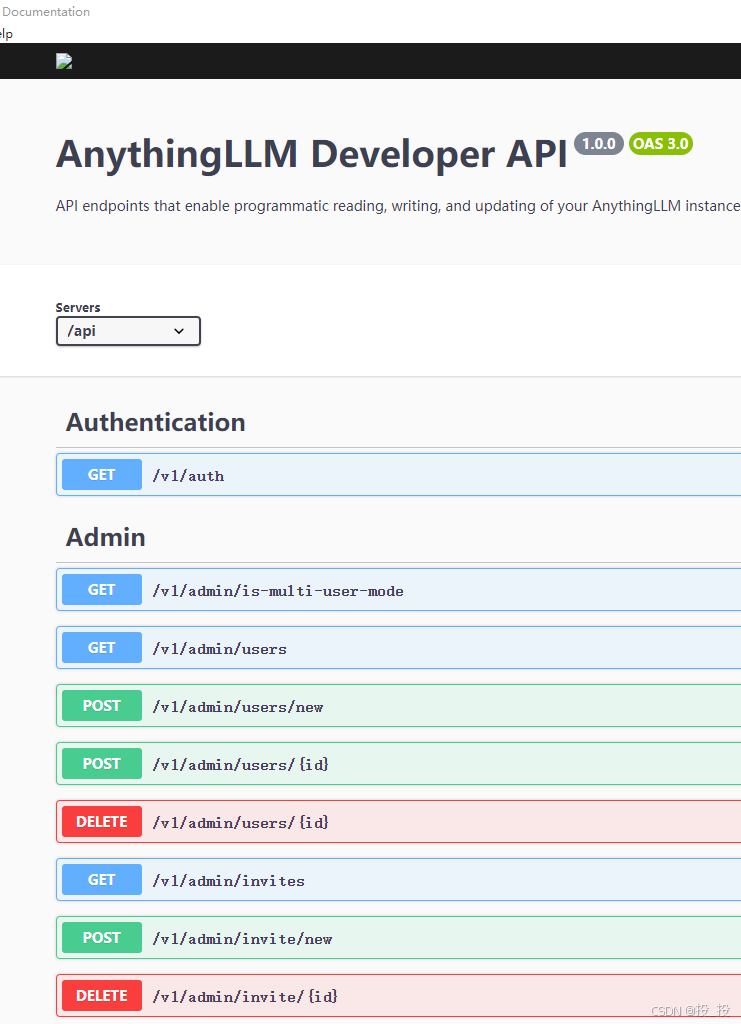Image resolution: width=741 pixels, height=1024 pixels.
Task: Expand DELETE /v1/admin/invite/{id} endpoint
Action: (x=398, y=996)
